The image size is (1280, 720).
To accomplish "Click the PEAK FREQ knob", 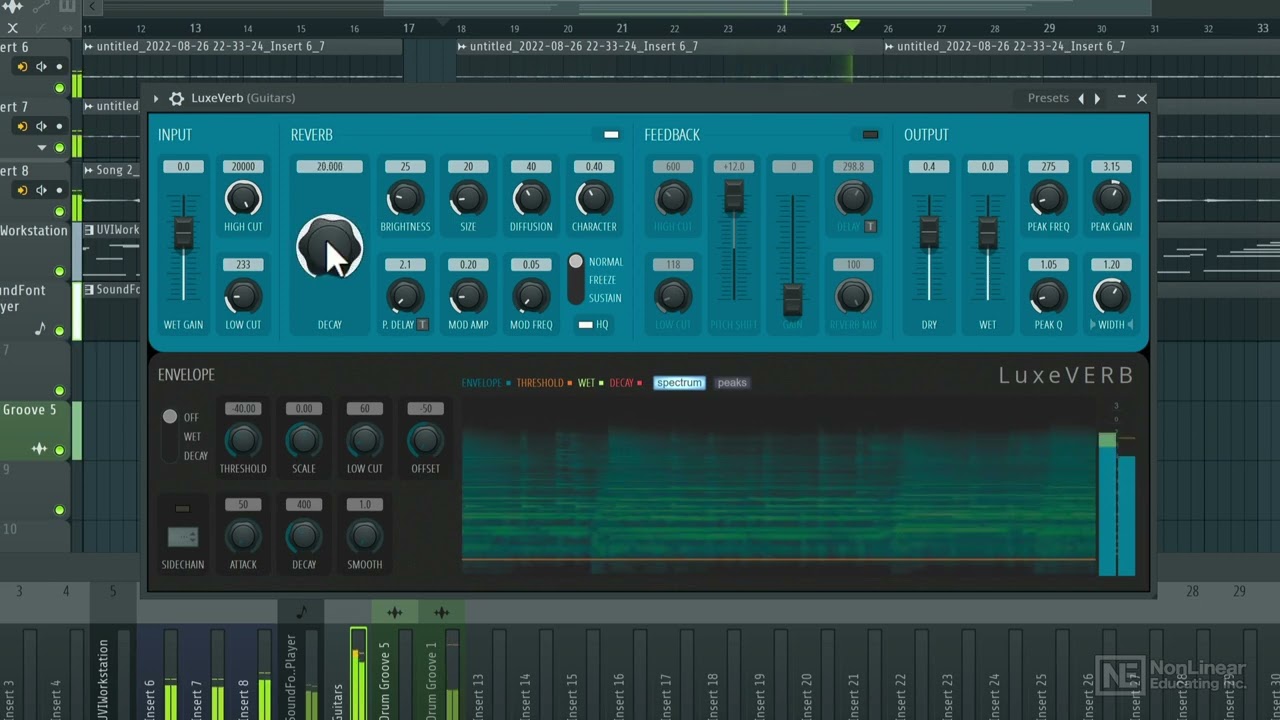I will 1048,198.
